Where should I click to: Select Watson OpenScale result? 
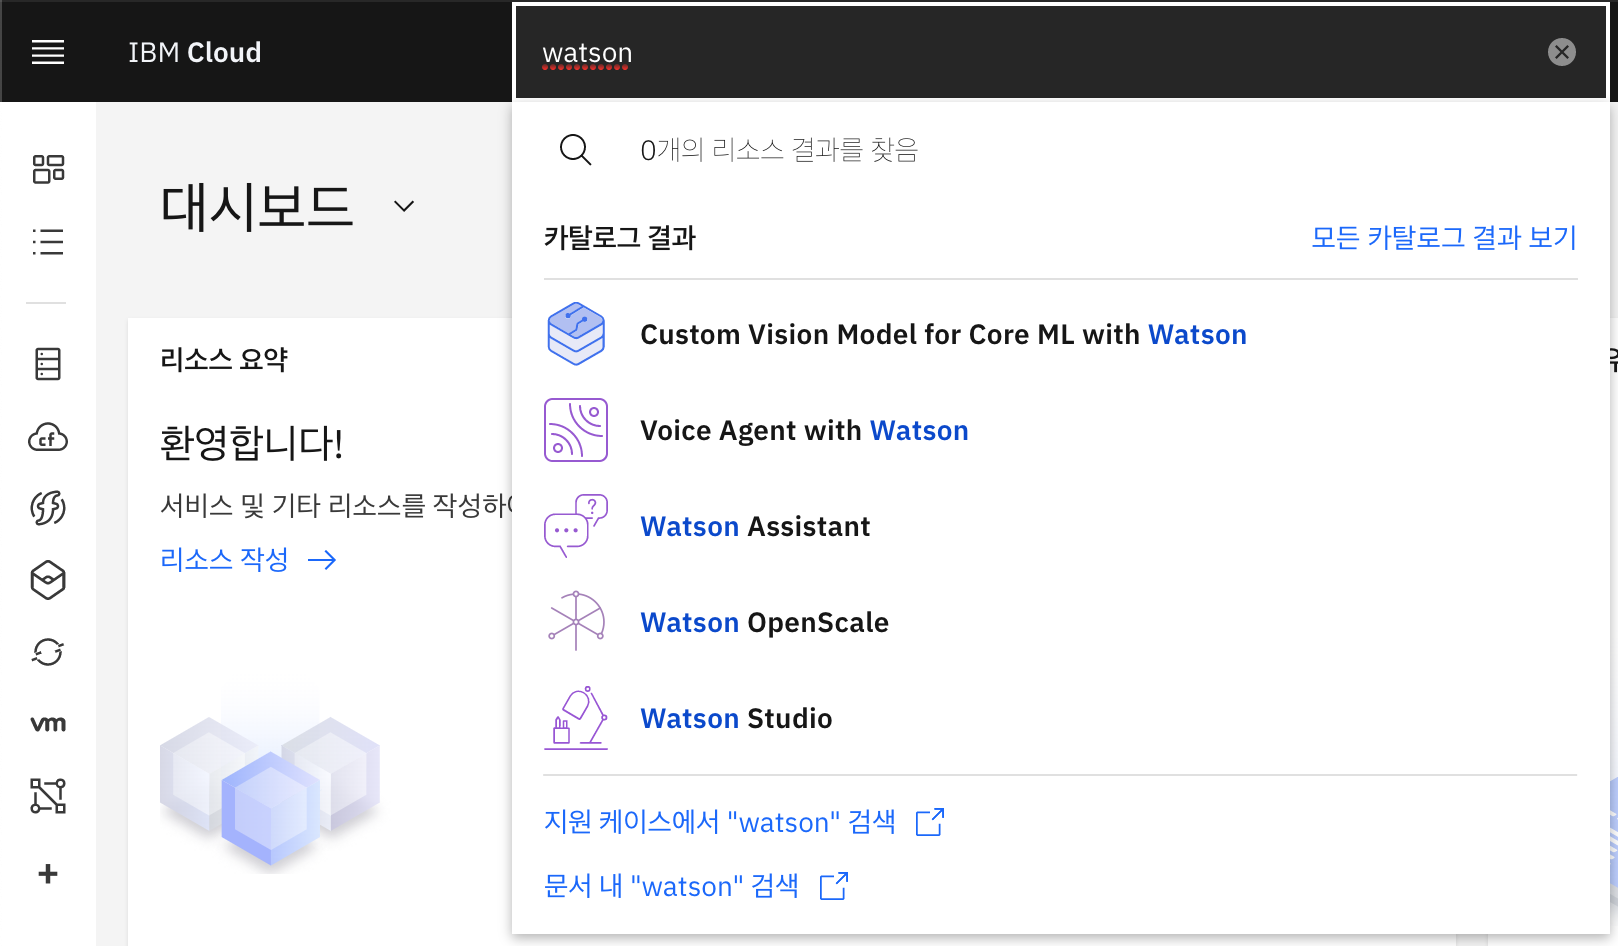click(1060, 622)
